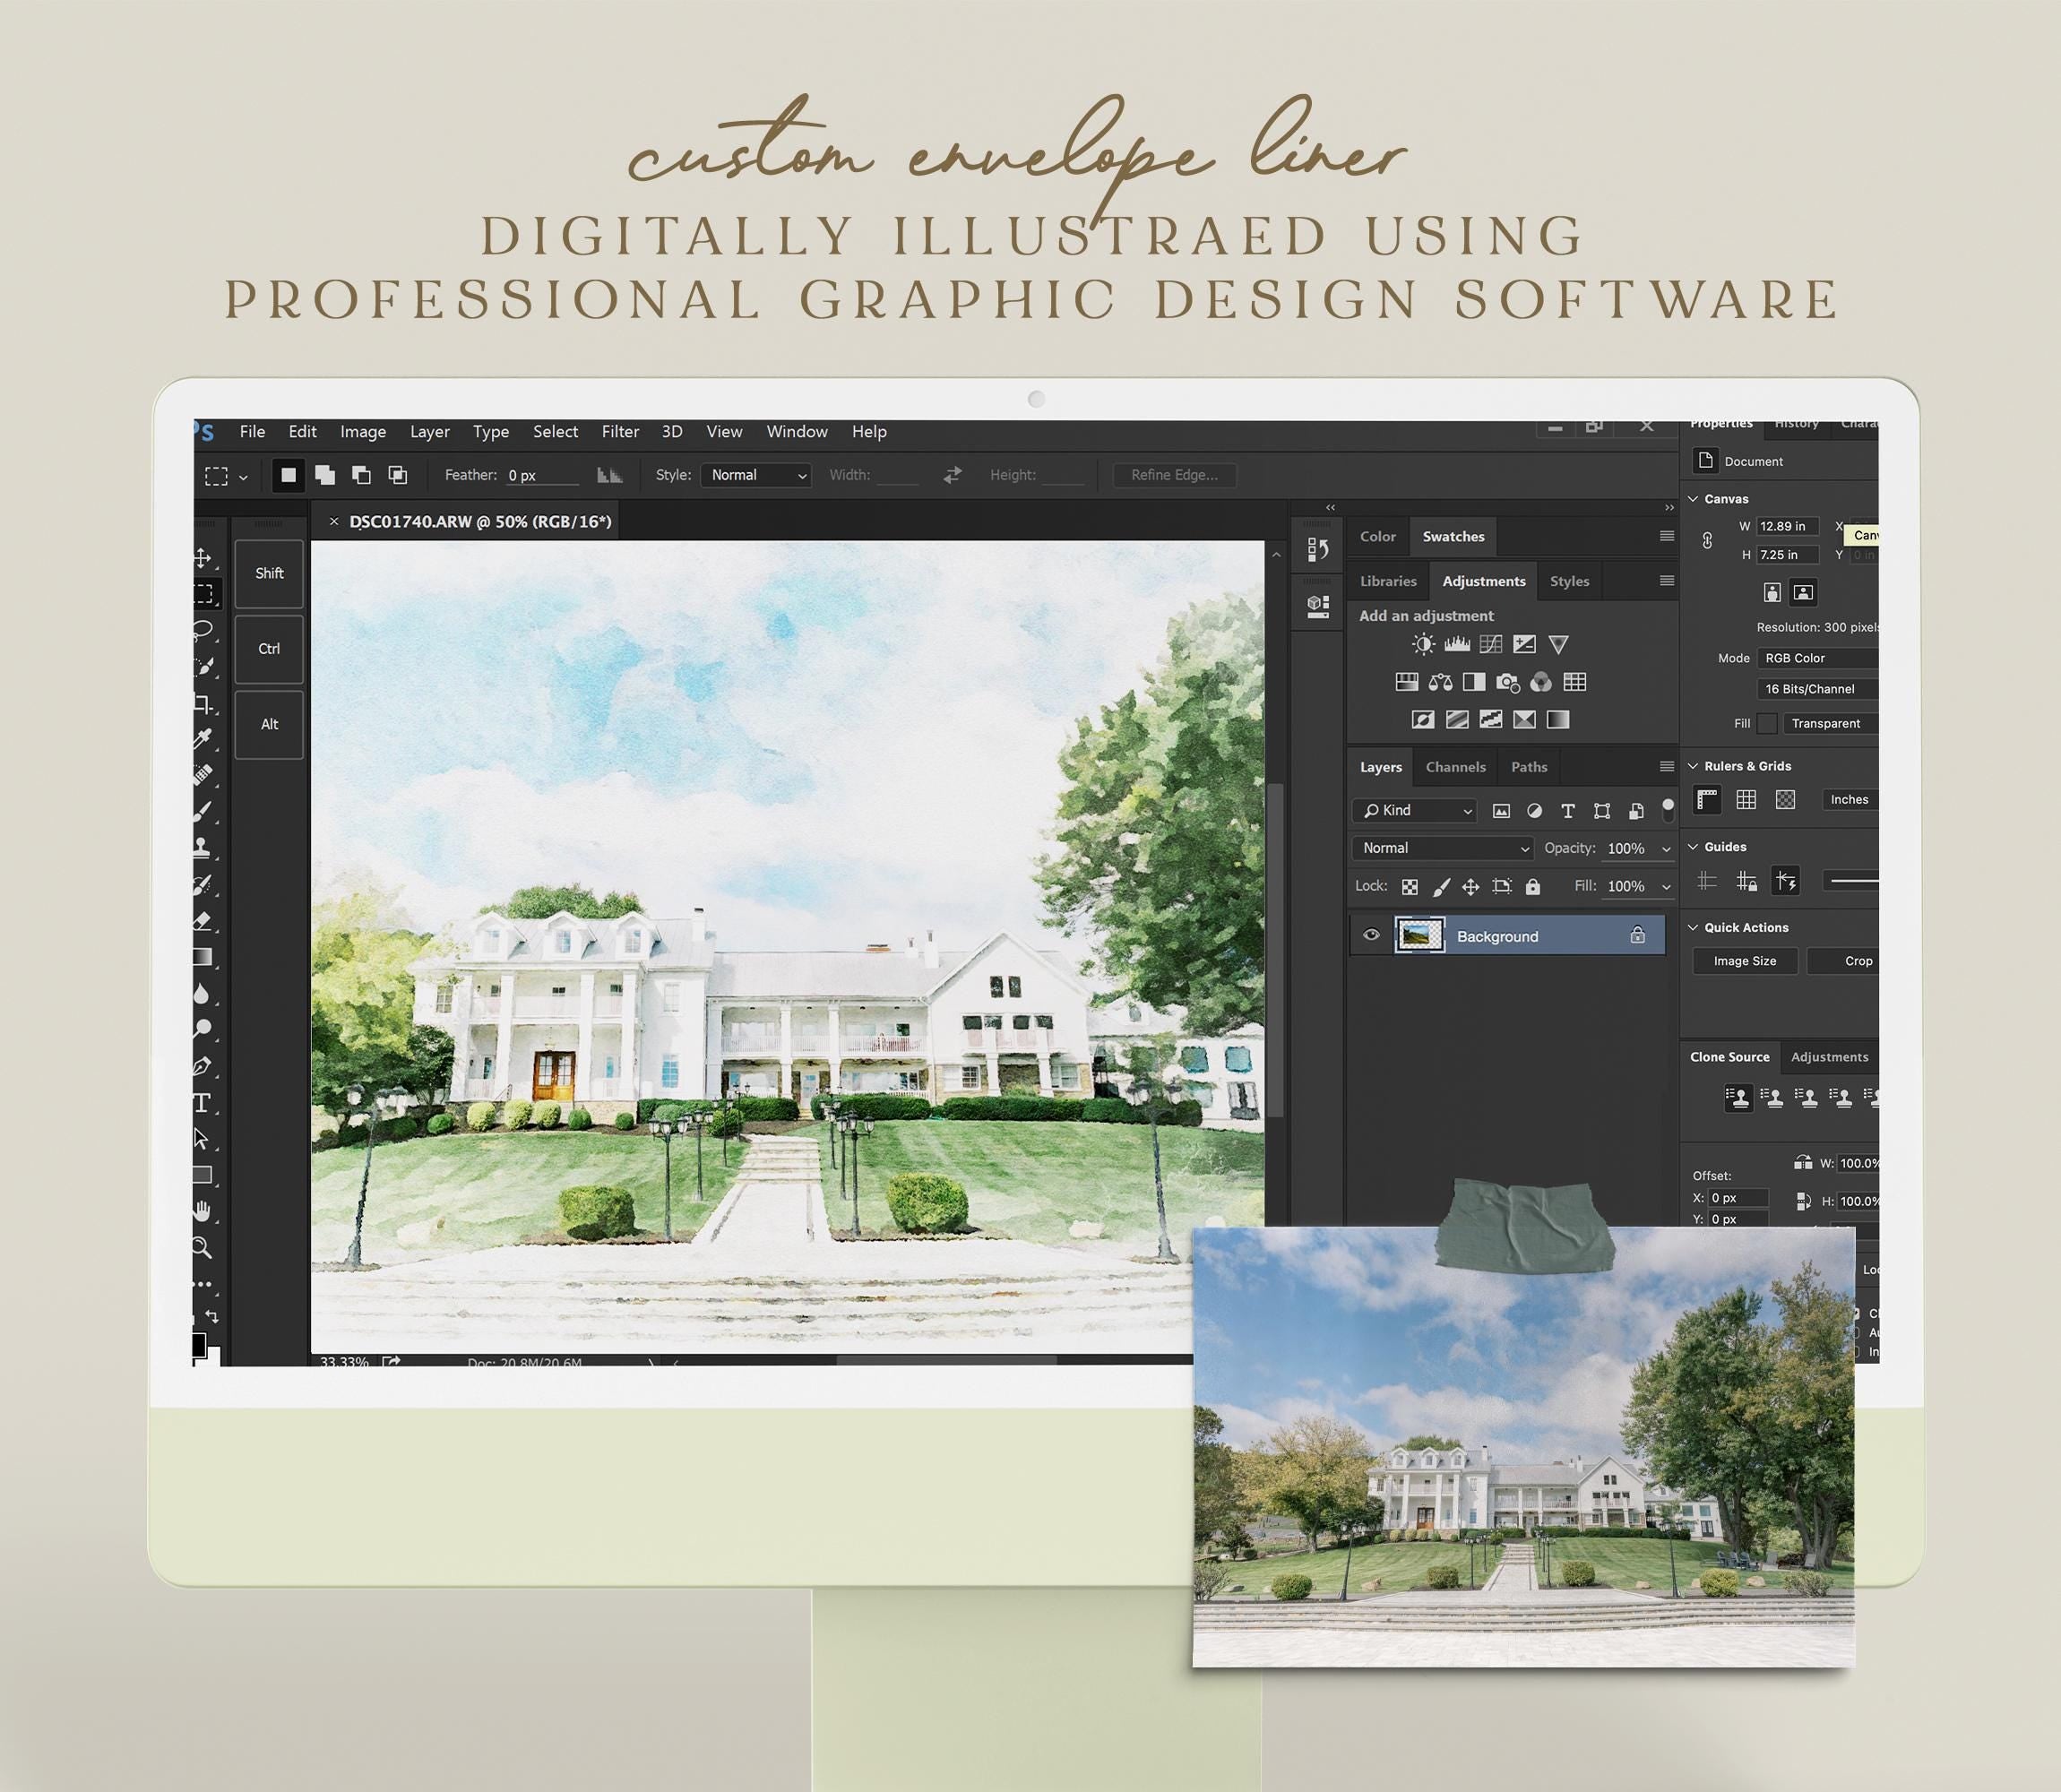2061x1792 pixels.
Task: Add an Invert adjustment
Action: pyautogui.click(x=1422, y=719)
